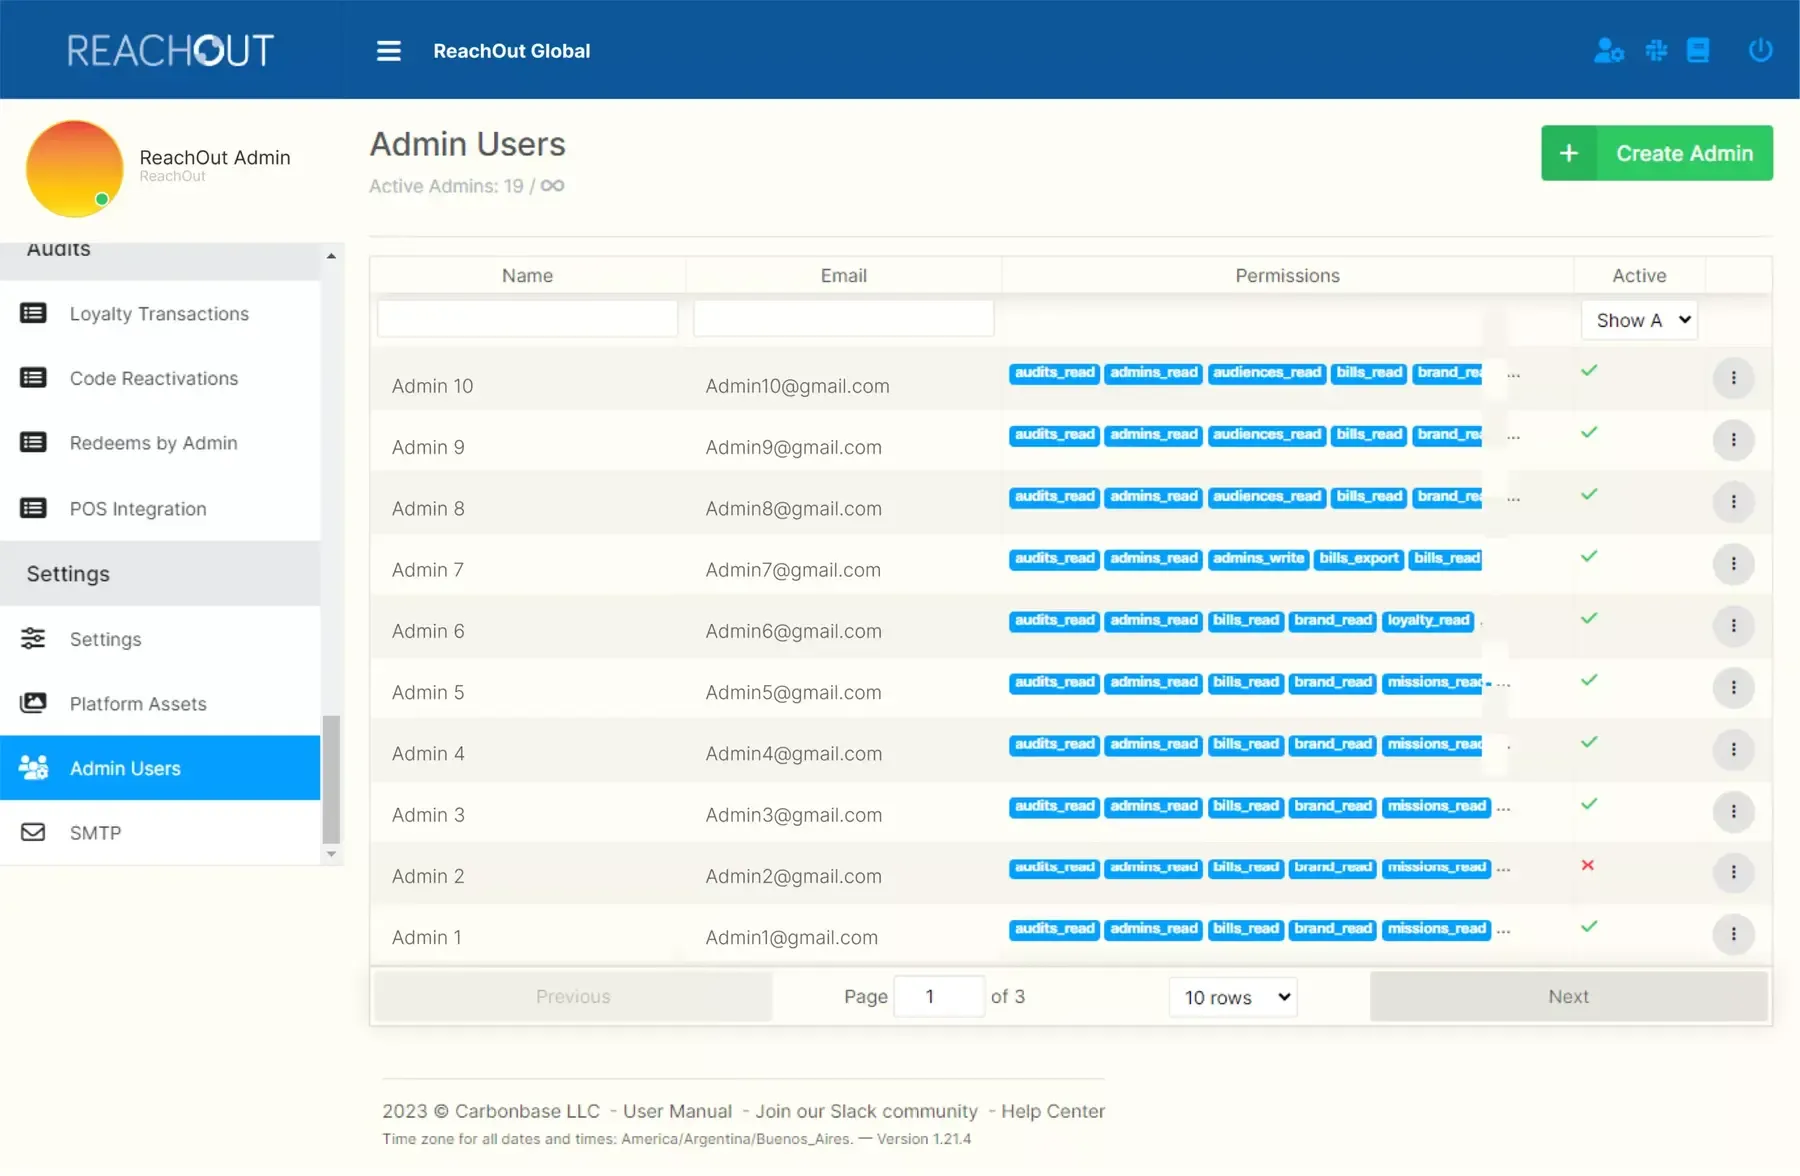Click the Name filter input field
The width and height of the screenshot is (1800, 1176).
pos(527,319)
